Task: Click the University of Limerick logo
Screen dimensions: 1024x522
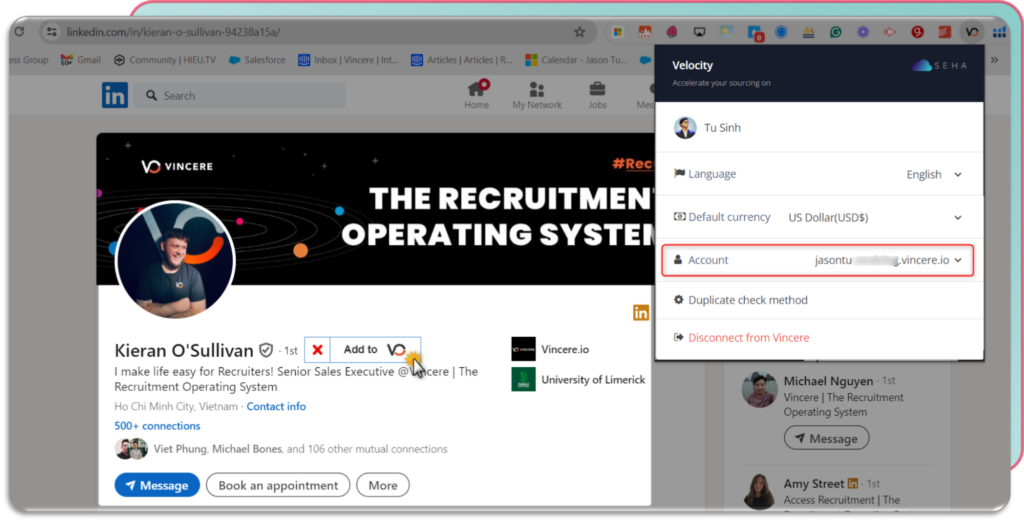Action: click(x=523, y=379)
